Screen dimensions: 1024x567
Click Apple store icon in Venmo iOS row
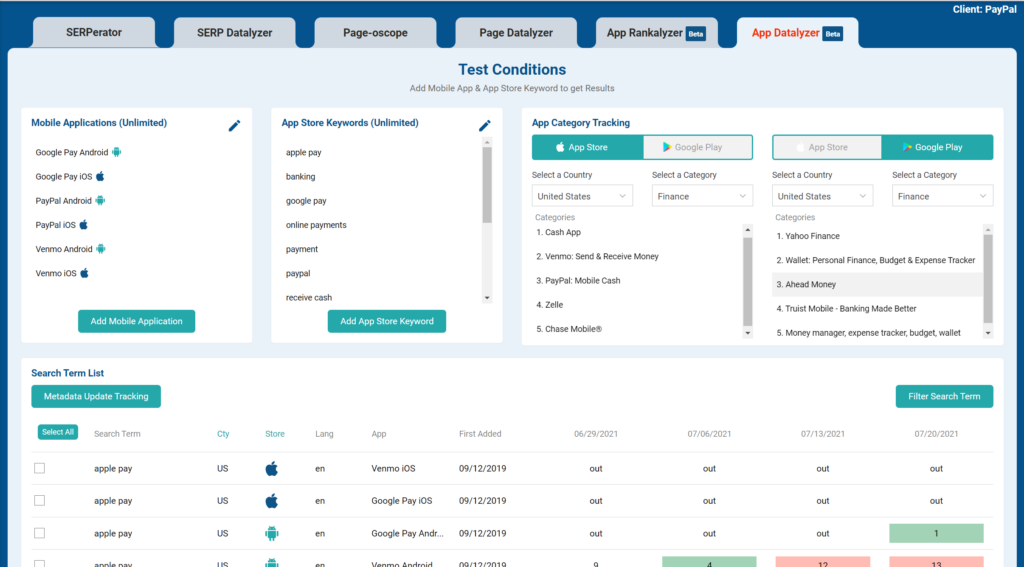[x=272, y=468]
